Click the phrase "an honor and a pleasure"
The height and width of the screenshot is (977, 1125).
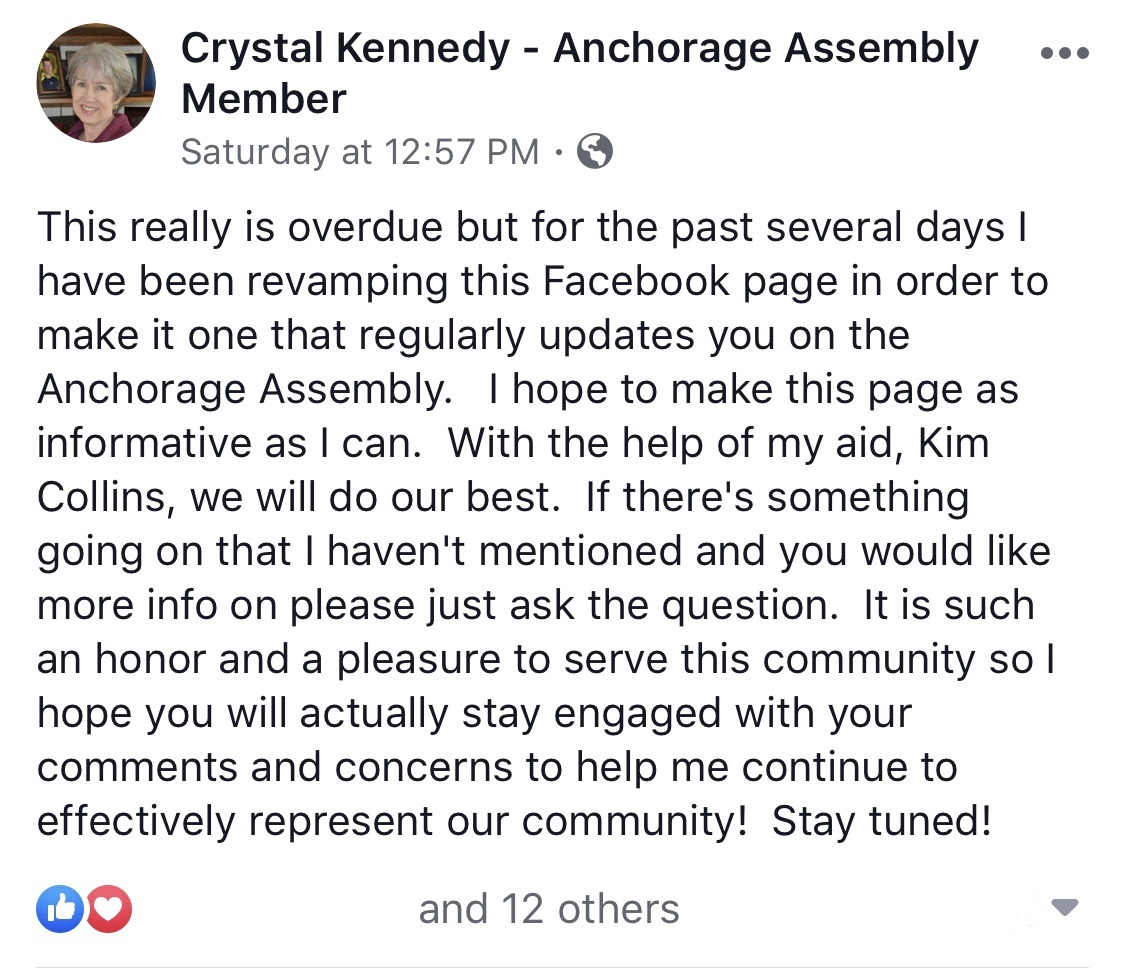(268, 660)
